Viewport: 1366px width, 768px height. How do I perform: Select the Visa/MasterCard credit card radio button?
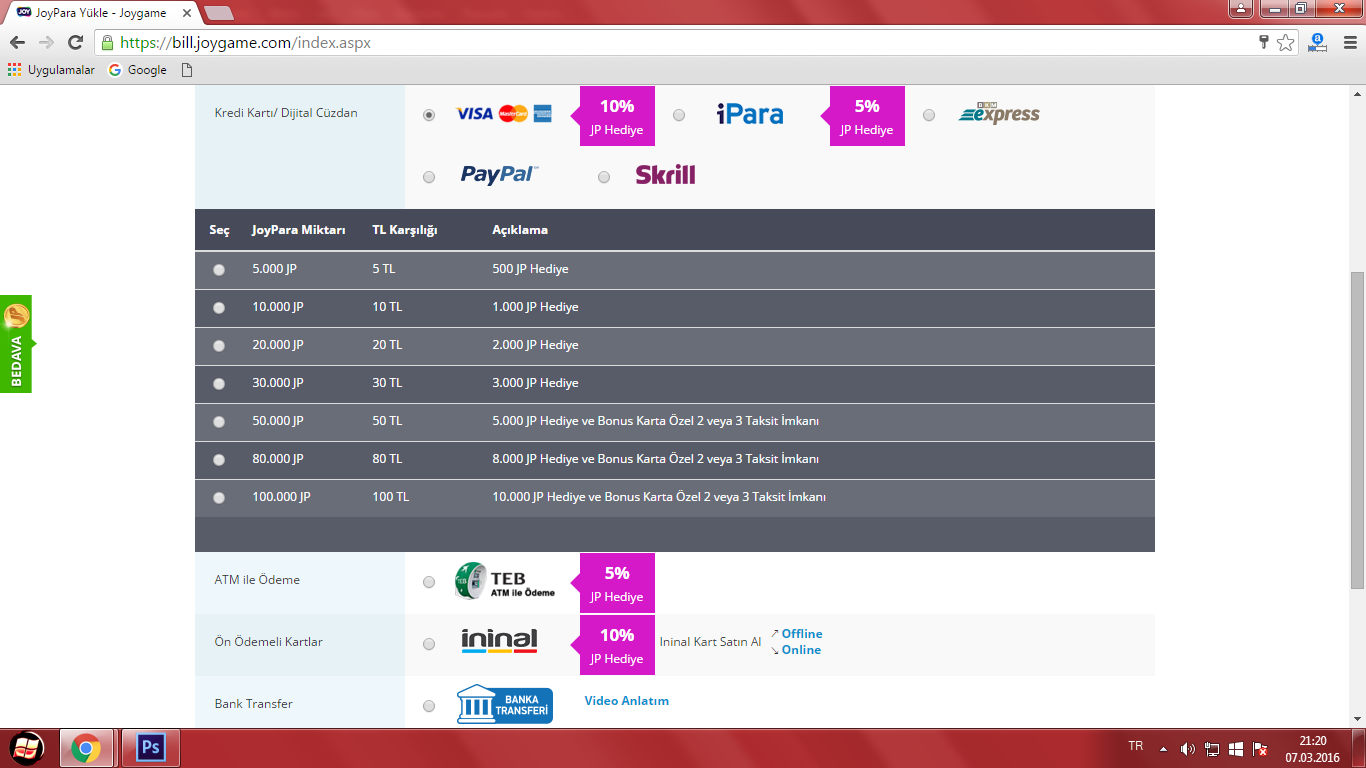pyautogui.click(x=429, y=115)
